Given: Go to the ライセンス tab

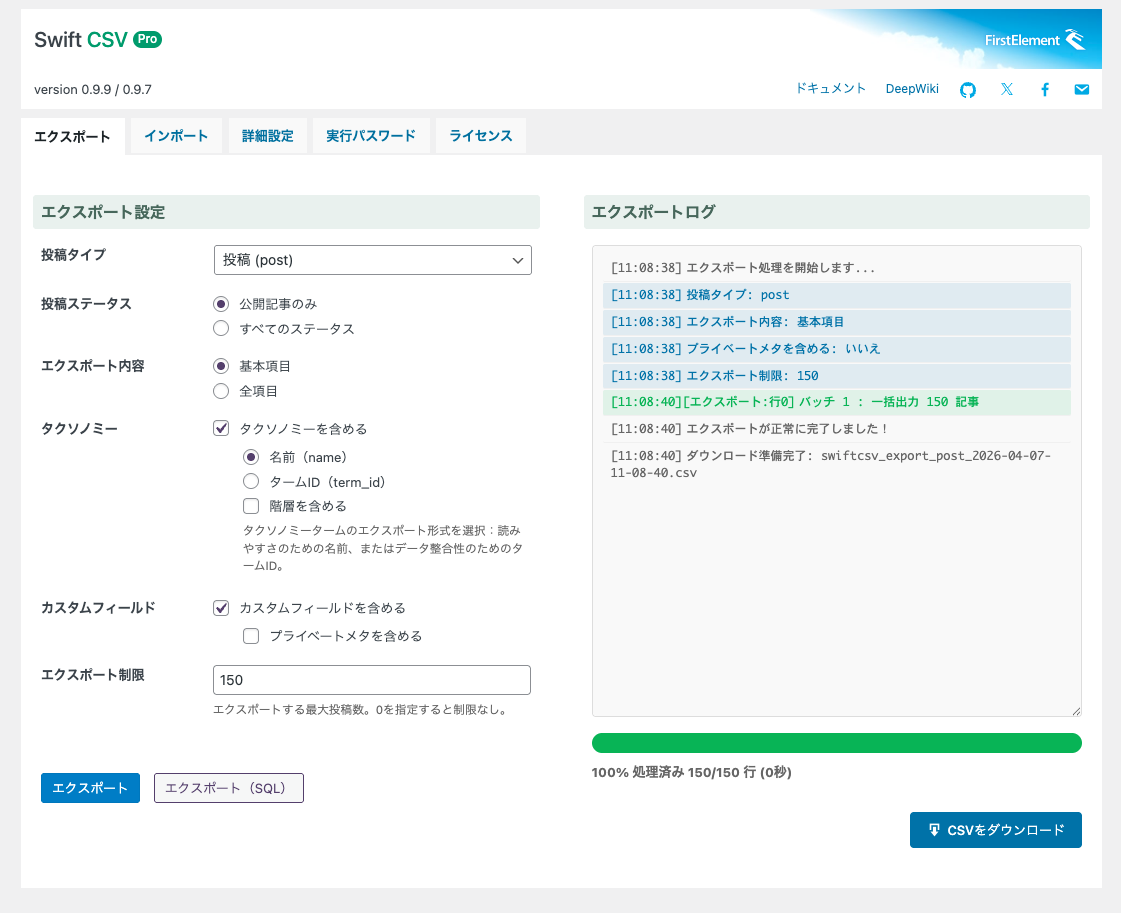Looking at the screenshot, I should click(480, 136).
